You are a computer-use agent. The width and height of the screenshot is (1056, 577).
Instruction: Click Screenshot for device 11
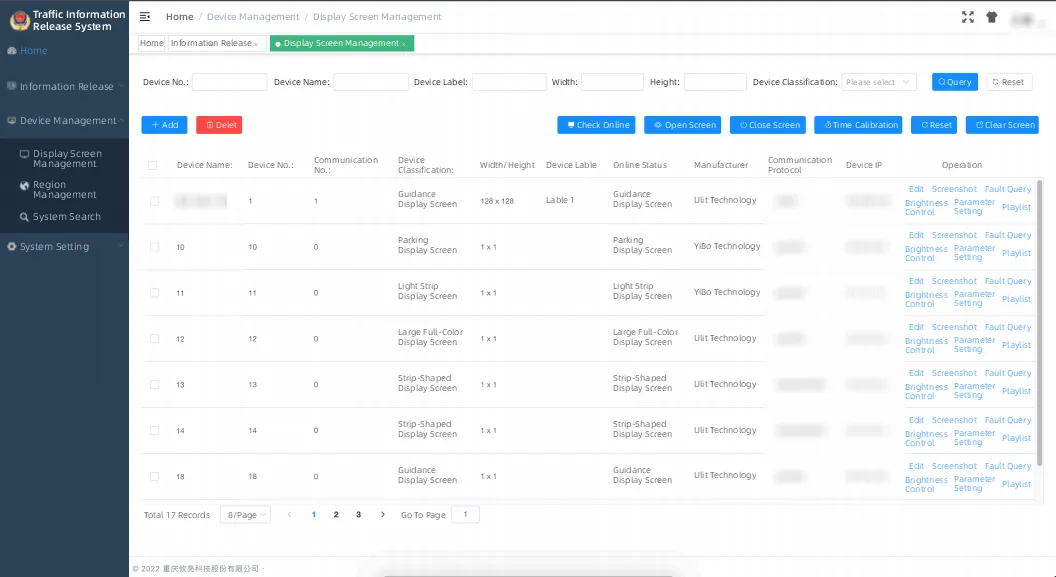(x=954, y=281)
